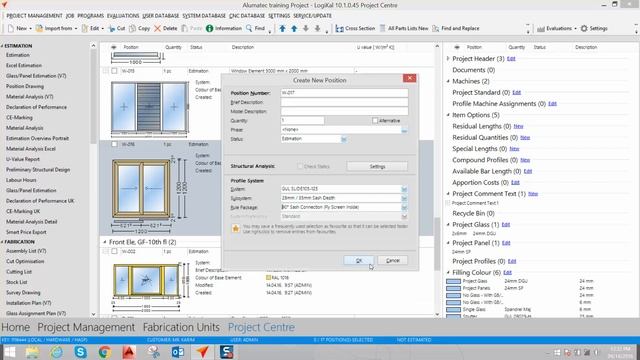Click the first blue move-up arrow icon
The width and height of the screenshot is (640, 360).
point(282,28)
